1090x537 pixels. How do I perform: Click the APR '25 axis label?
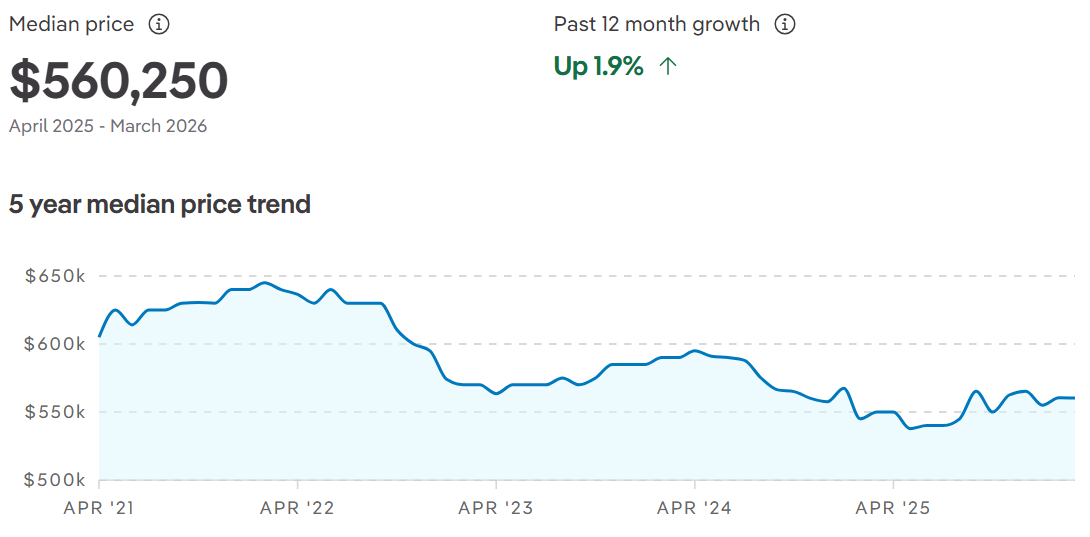pos(892,508)
